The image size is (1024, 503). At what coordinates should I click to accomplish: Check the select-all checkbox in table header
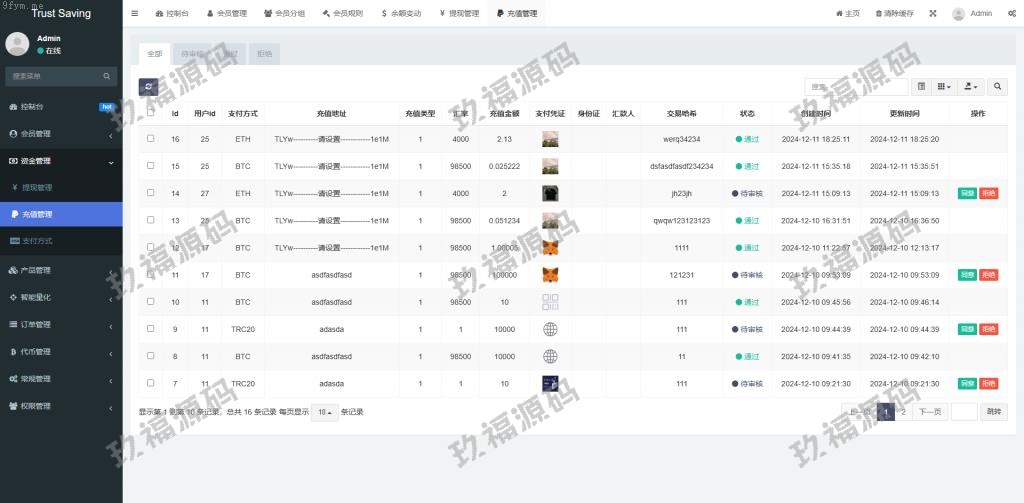click(151, 112)
